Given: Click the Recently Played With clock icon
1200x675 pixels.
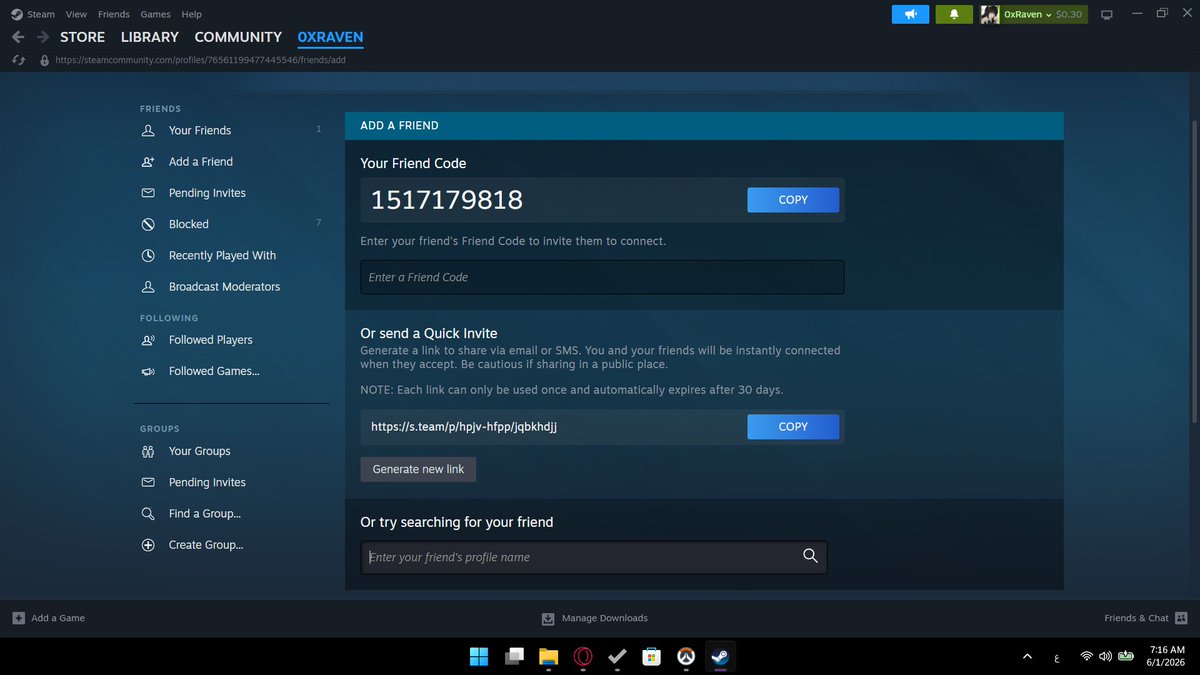Looking at the screenshot, I should tap(148, 255).
